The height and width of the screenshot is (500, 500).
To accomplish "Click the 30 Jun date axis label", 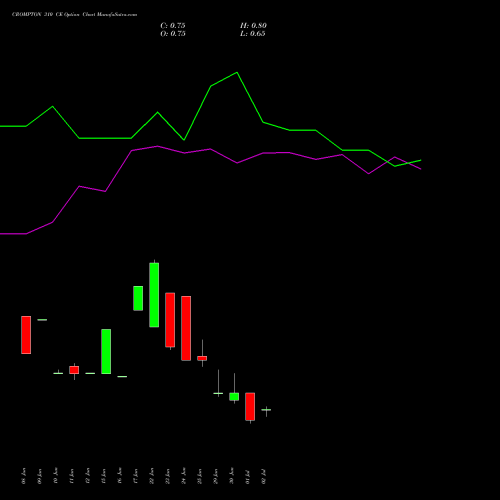I will (232, 476).
